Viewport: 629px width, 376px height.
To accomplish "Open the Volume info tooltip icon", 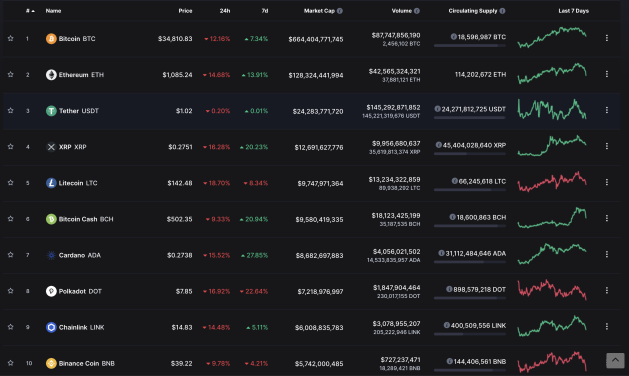I will (417, 11).
